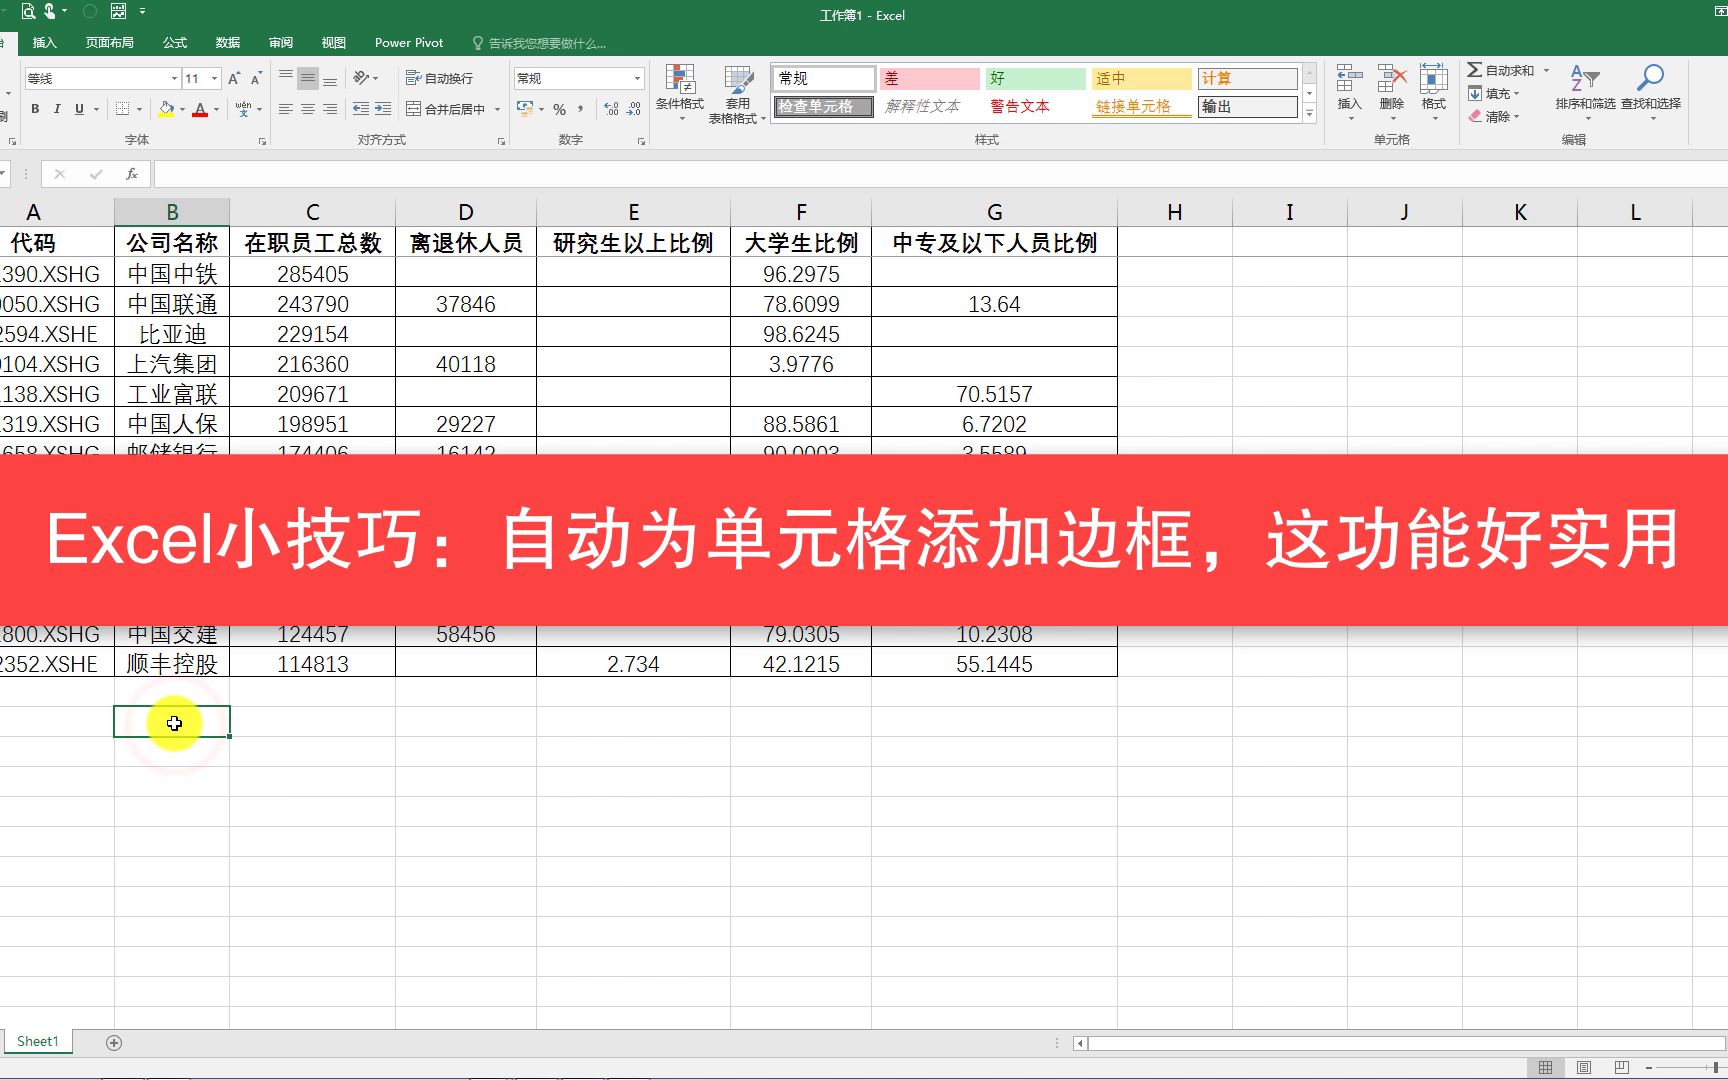Apply accounting number format icon
Viewport: 1728px width, 1080px height.
point(525,109)
